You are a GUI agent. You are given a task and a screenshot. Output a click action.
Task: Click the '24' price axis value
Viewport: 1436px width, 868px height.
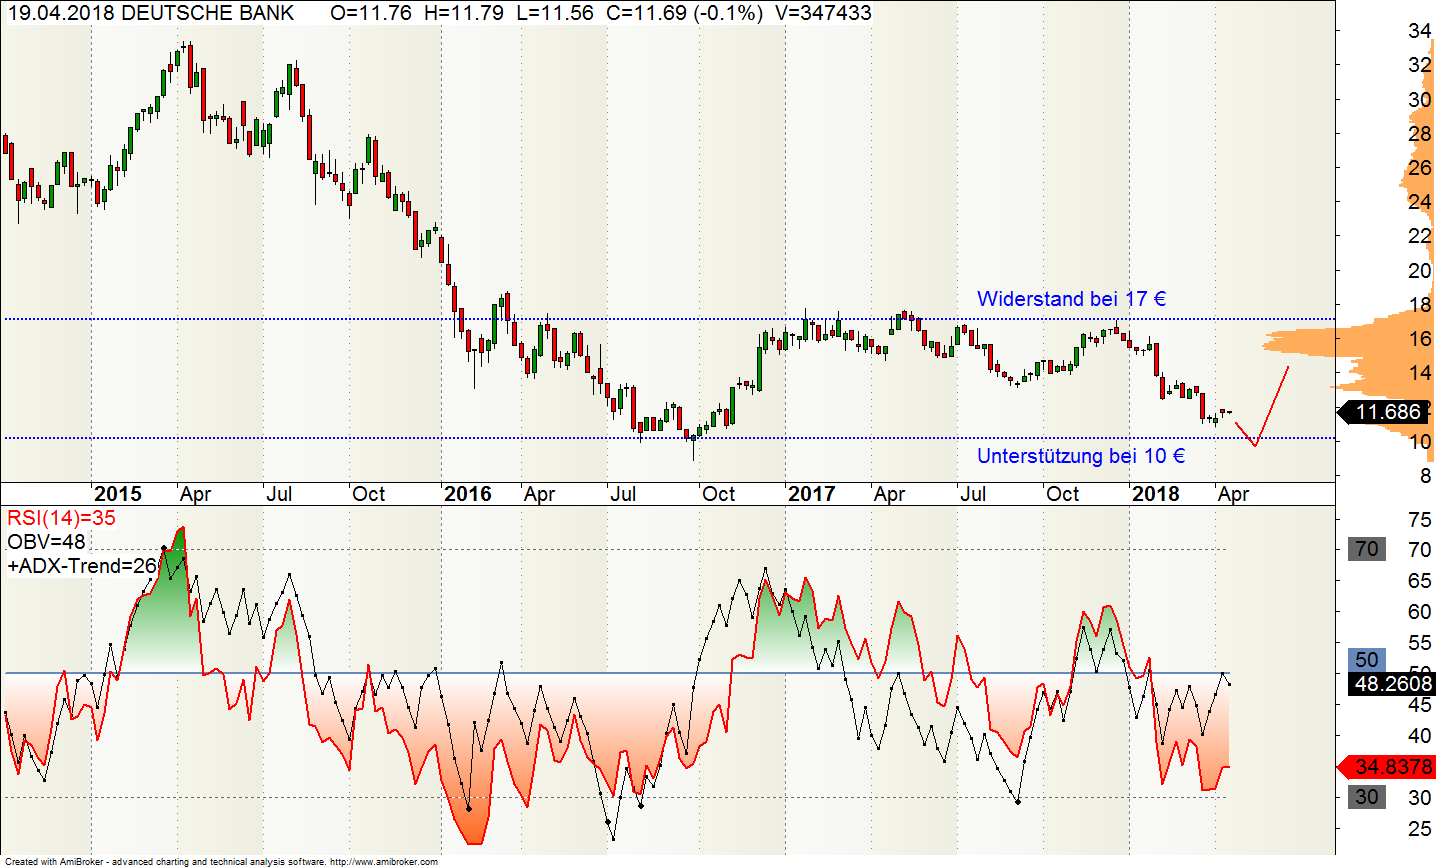(1419, 202)
